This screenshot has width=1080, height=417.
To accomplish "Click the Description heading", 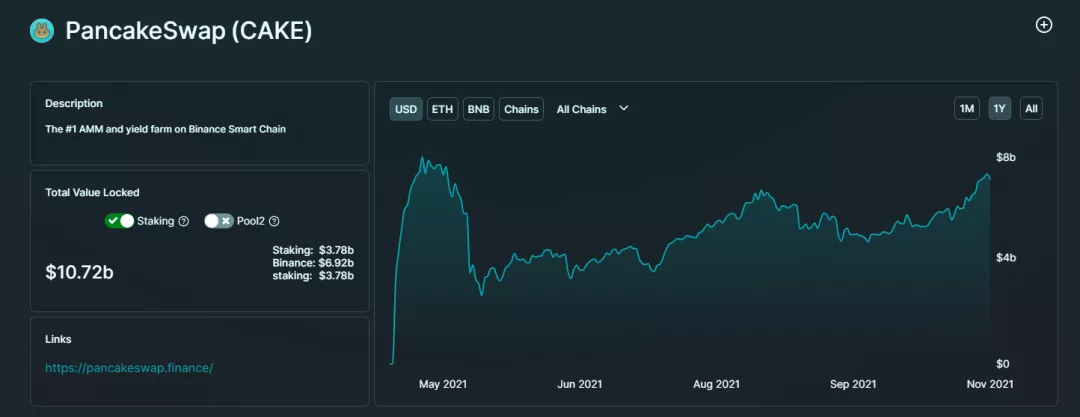I will [x=74, y=103].
